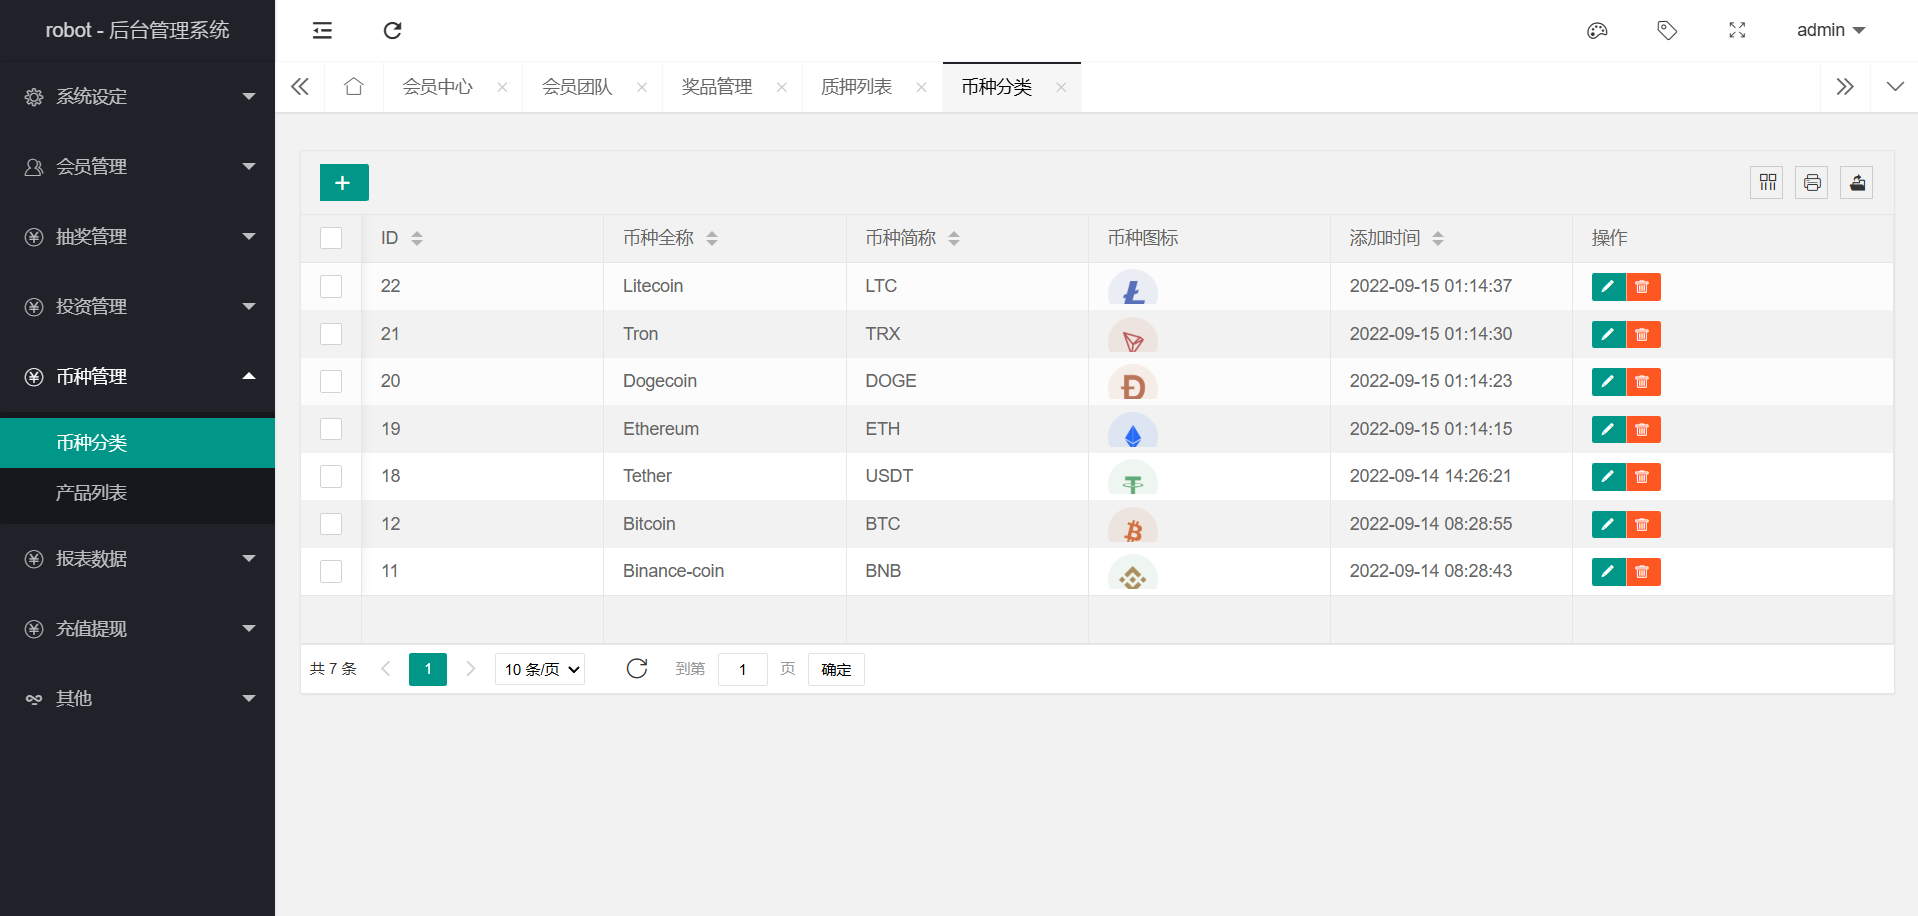Click the green add currency plus button
This screenshot has height=916, width=1918.
click(344, 183)
